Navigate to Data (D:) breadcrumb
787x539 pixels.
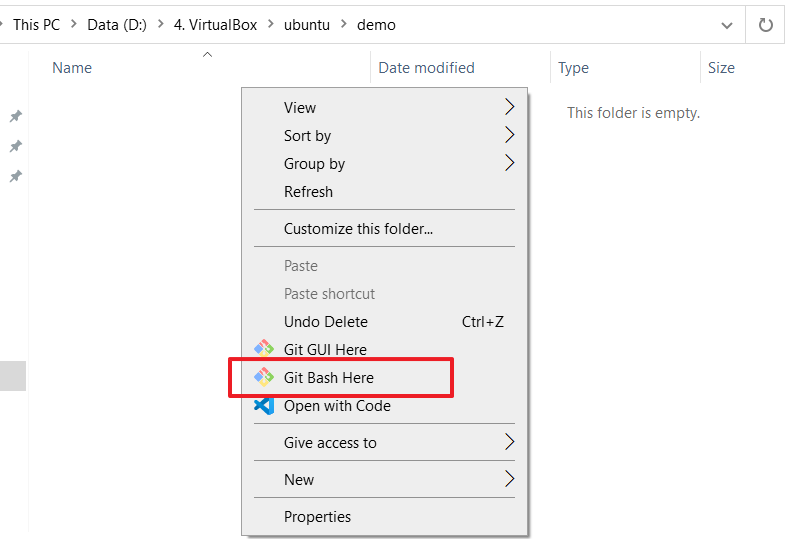pyautogui.click(x=117, y=25)
